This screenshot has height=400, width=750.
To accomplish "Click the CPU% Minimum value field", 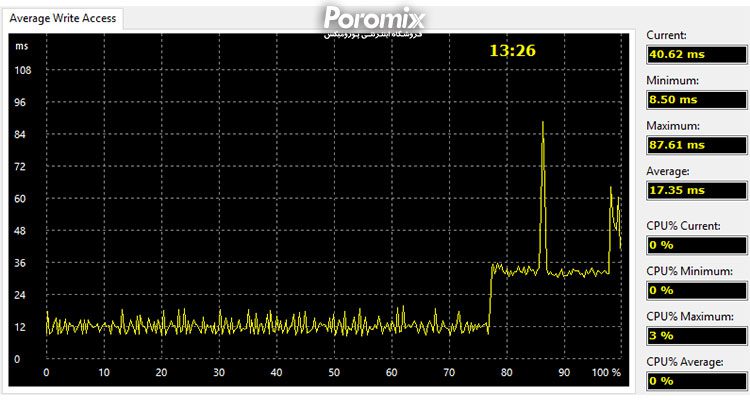I will [696, 290].
